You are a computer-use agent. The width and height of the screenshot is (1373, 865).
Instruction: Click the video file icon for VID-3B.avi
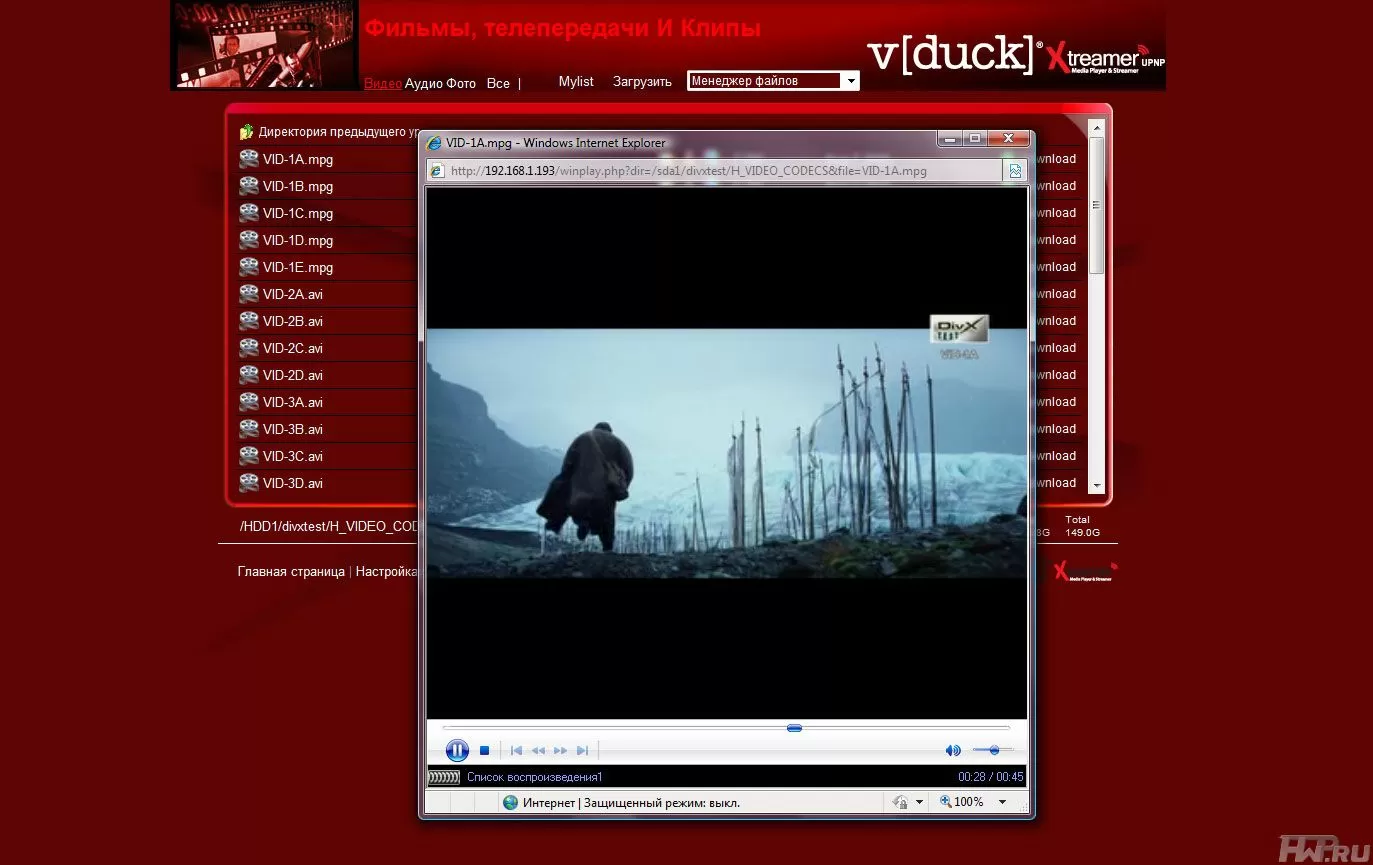coord(249,429)
